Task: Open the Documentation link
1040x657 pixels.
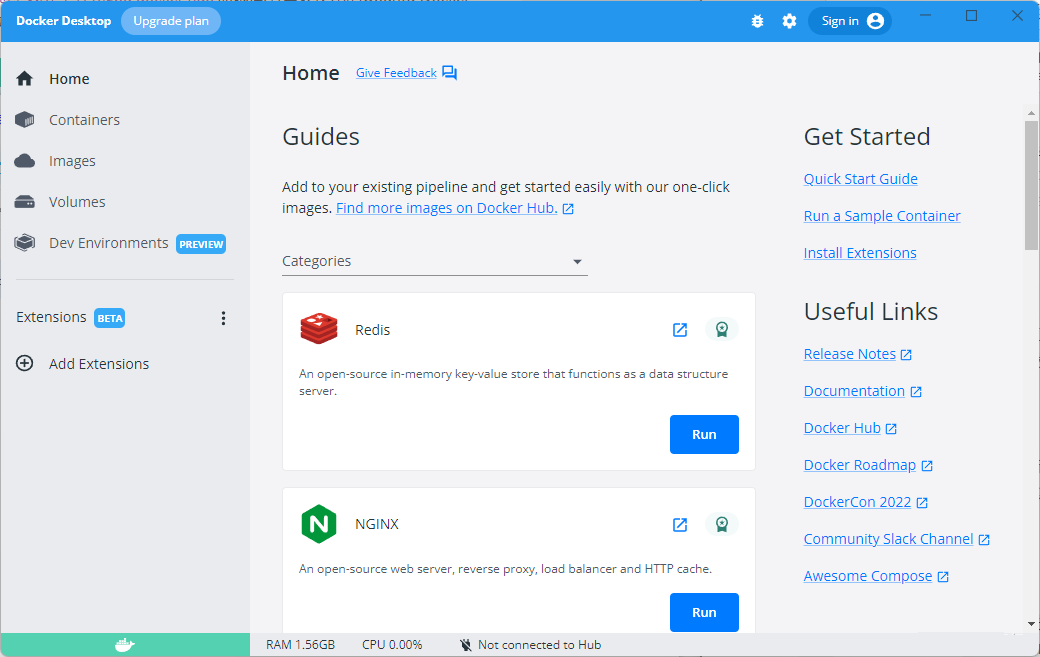Action: (x=854, y=391)
